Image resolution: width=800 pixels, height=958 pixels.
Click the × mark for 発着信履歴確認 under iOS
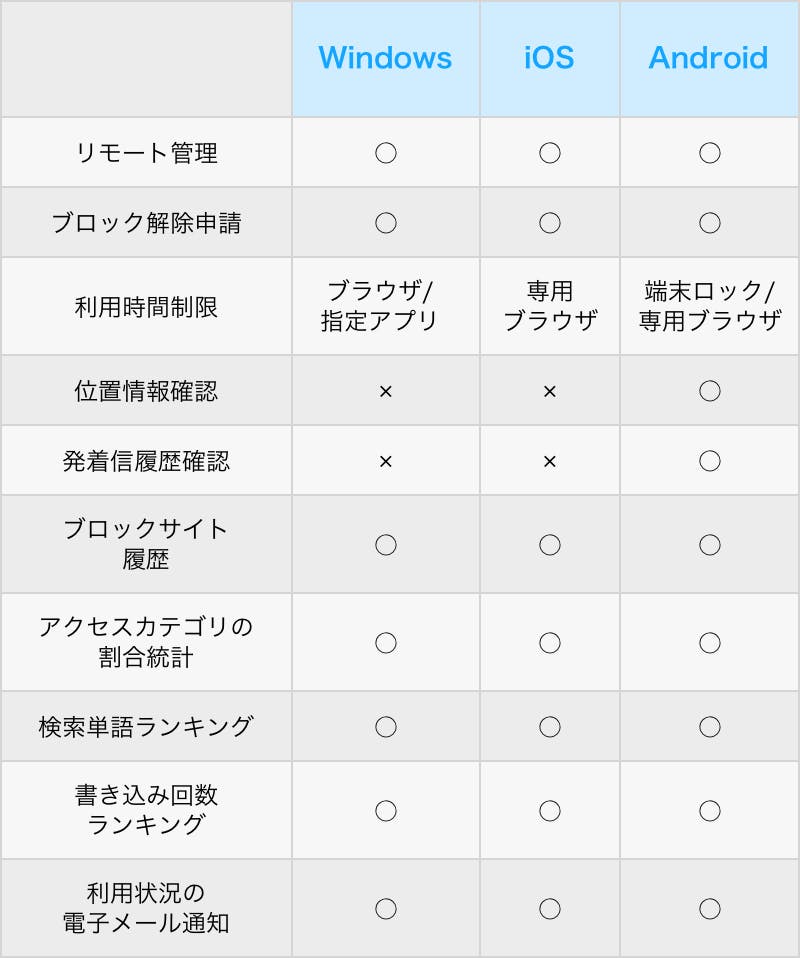click(x=549, y=461)
